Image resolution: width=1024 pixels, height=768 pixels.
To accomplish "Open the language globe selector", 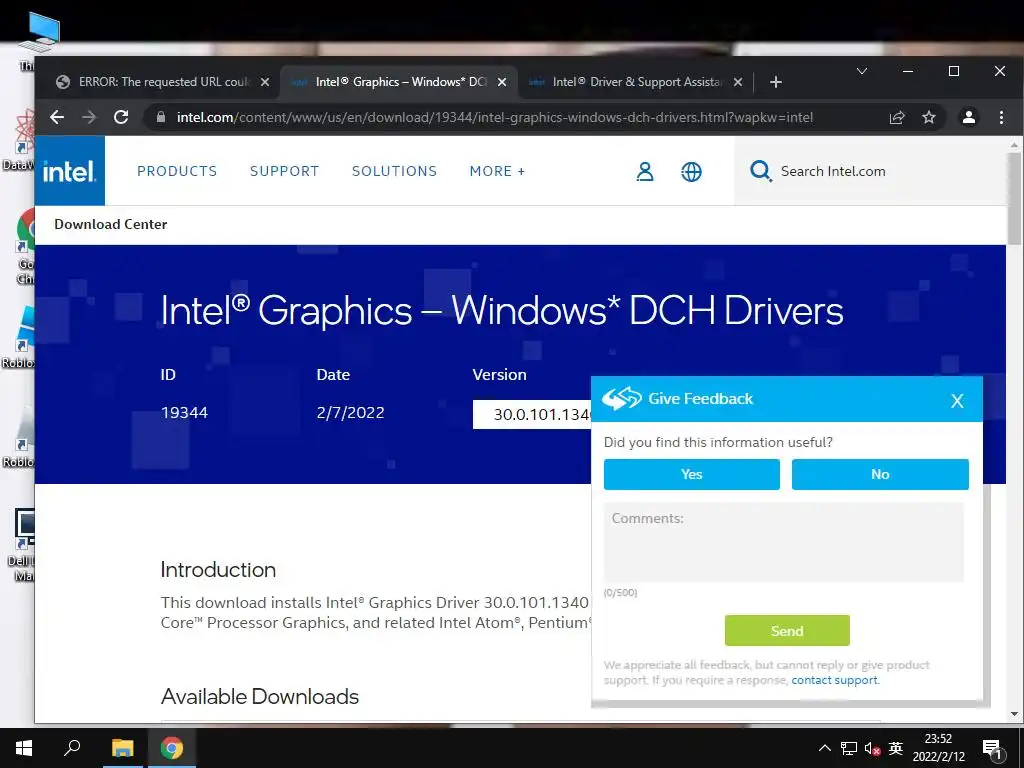I will click(x=691, y=171).
